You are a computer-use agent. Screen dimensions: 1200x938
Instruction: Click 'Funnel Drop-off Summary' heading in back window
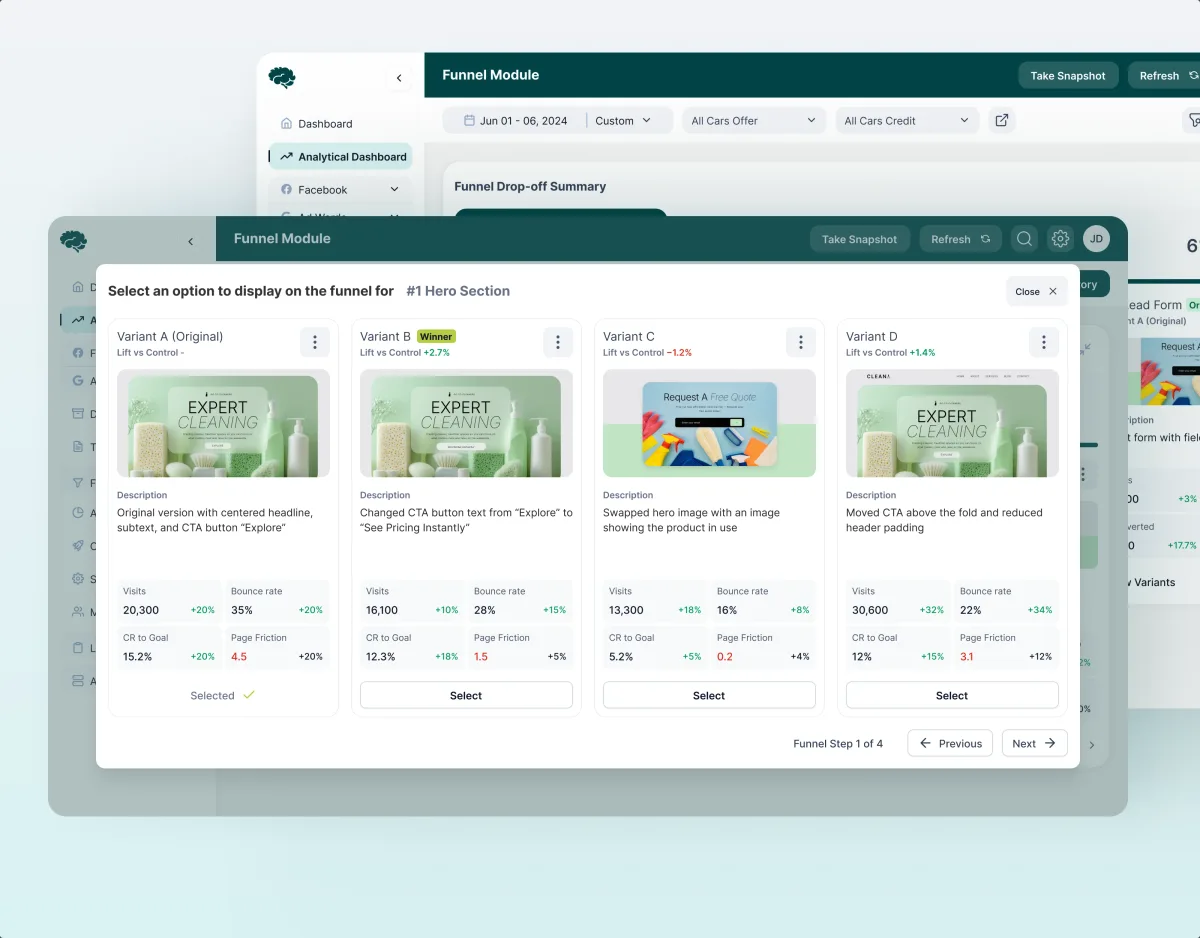530,186
